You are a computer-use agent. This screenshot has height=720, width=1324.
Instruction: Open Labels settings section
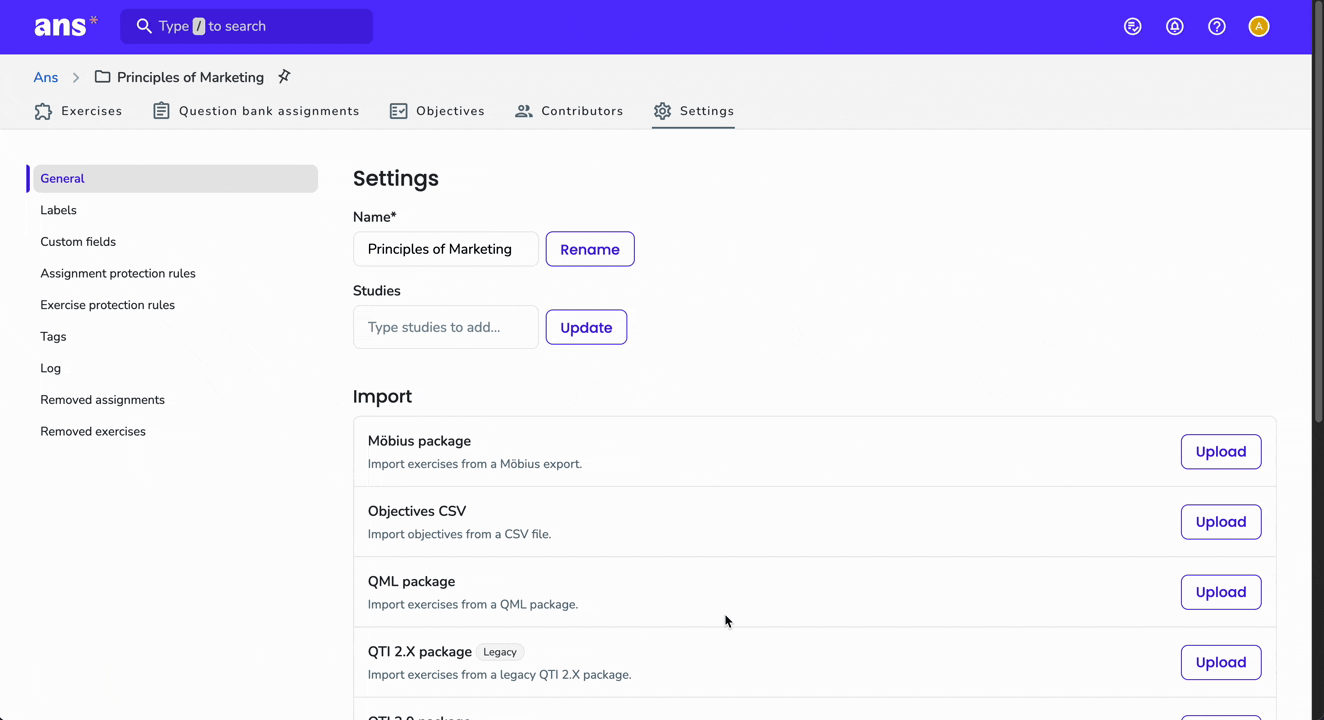[x=58, y=210]
